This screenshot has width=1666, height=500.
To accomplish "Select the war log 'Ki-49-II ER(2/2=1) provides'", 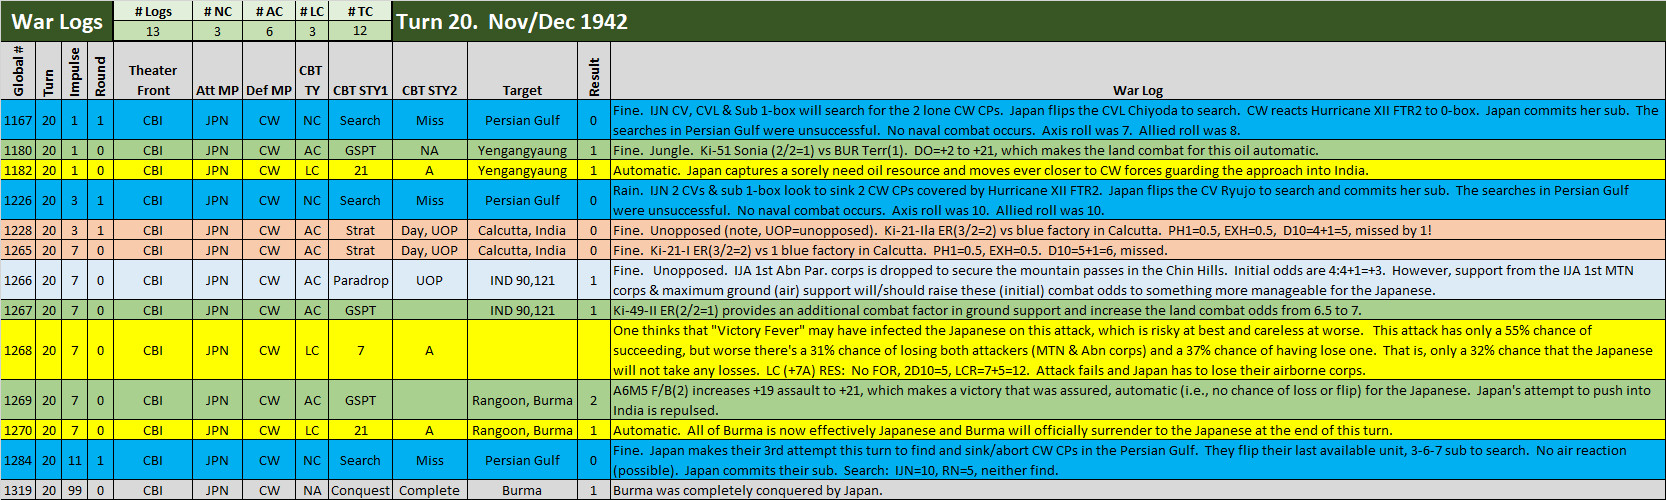I will pyautogui.click(x=1138, y=310).
